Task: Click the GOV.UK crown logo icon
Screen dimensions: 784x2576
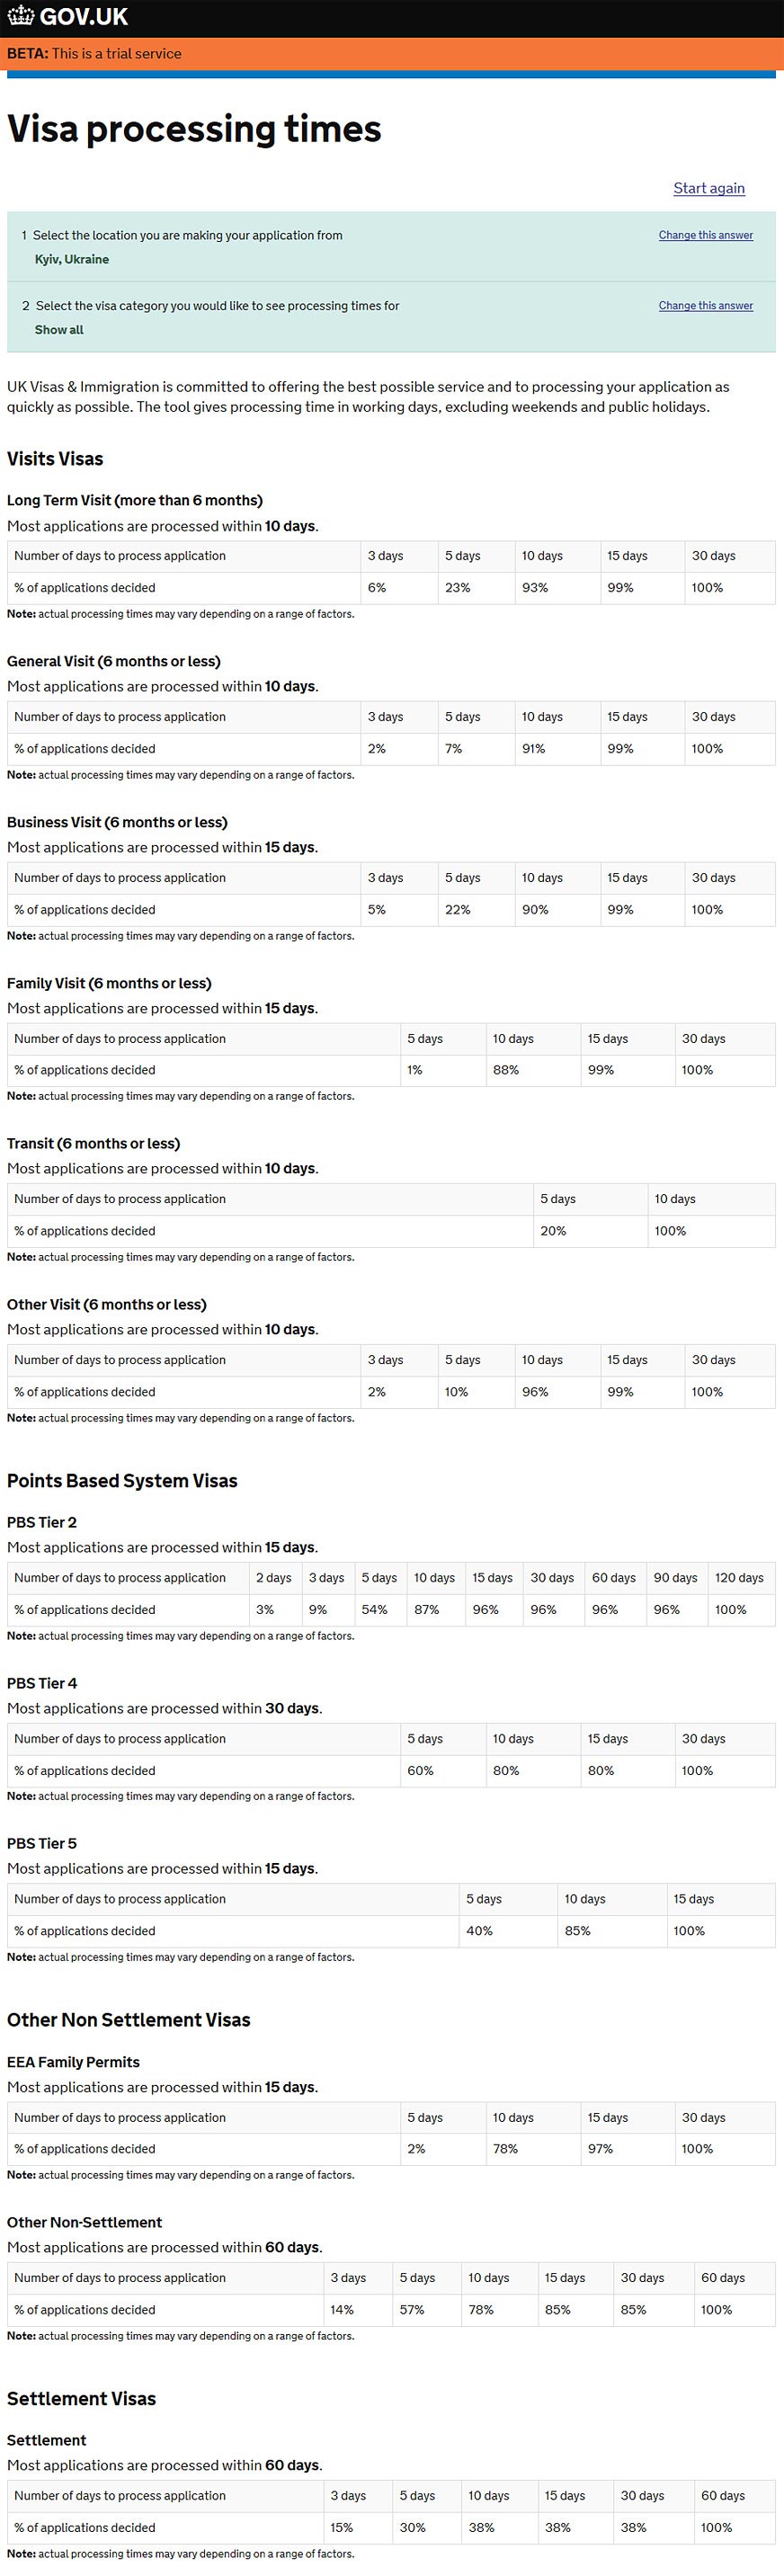Action: (x=20, y=17)
